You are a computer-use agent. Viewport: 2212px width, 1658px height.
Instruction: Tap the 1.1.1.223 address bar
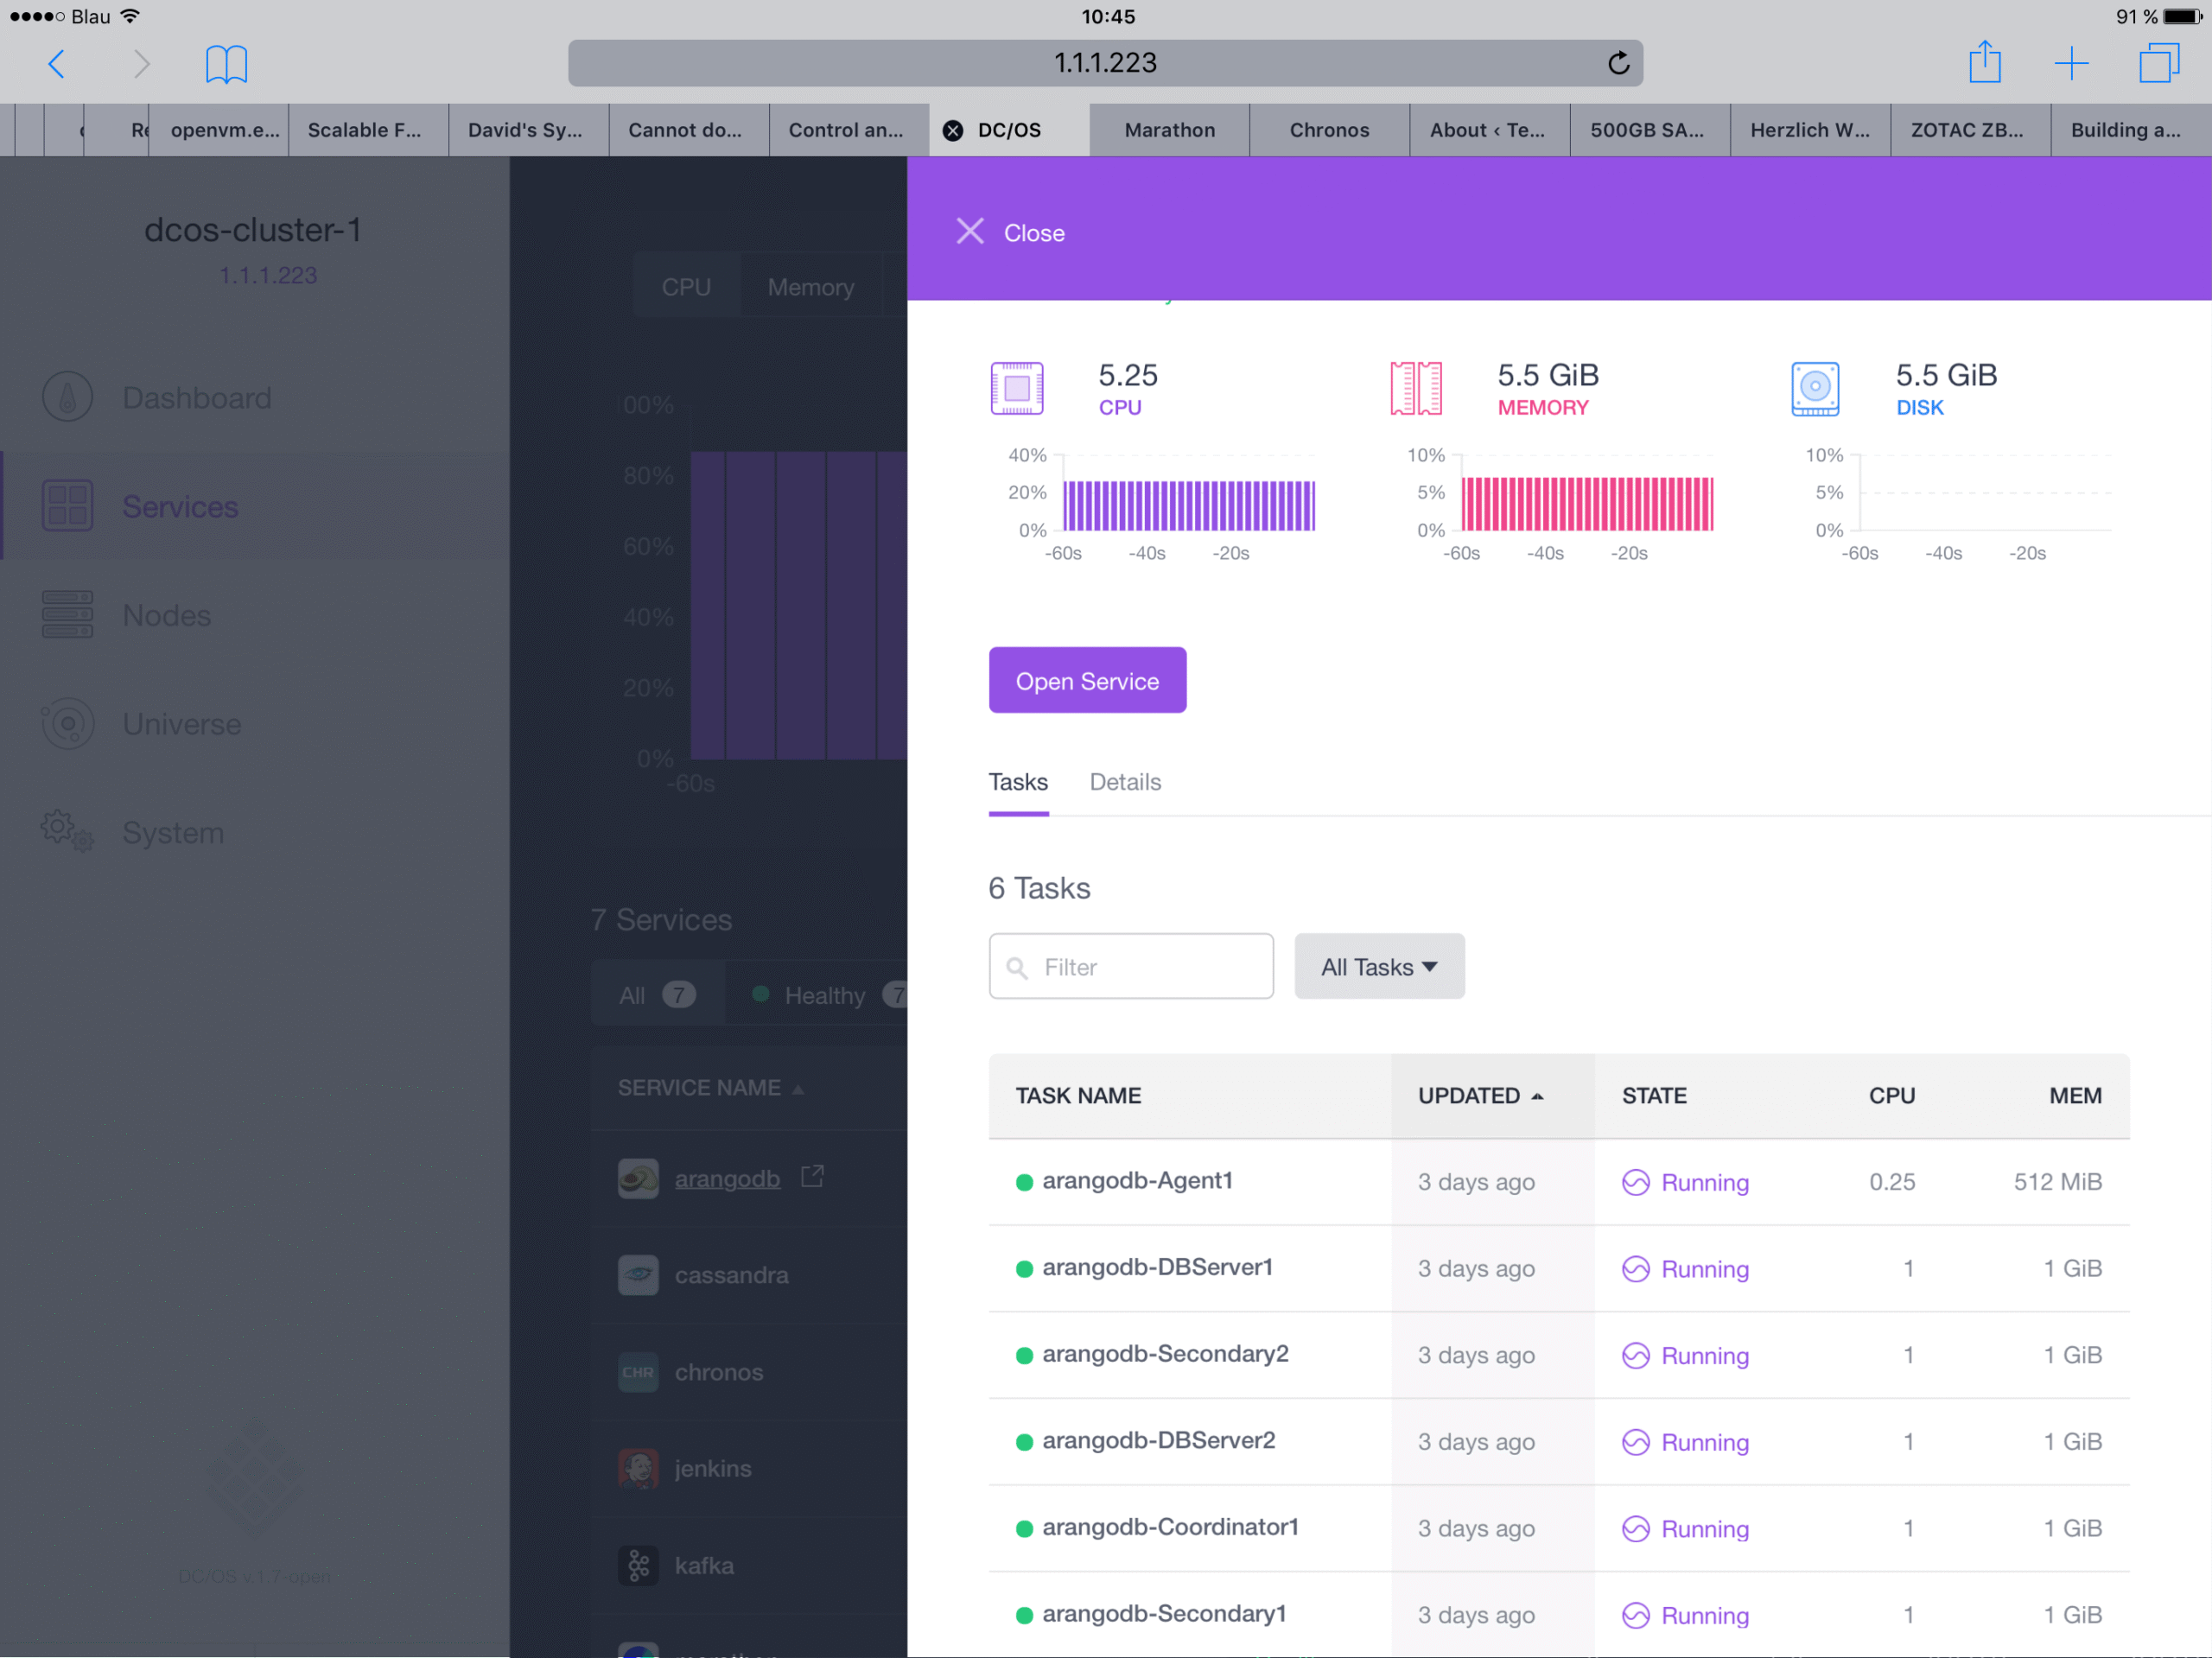click(x=1105, y=63)
